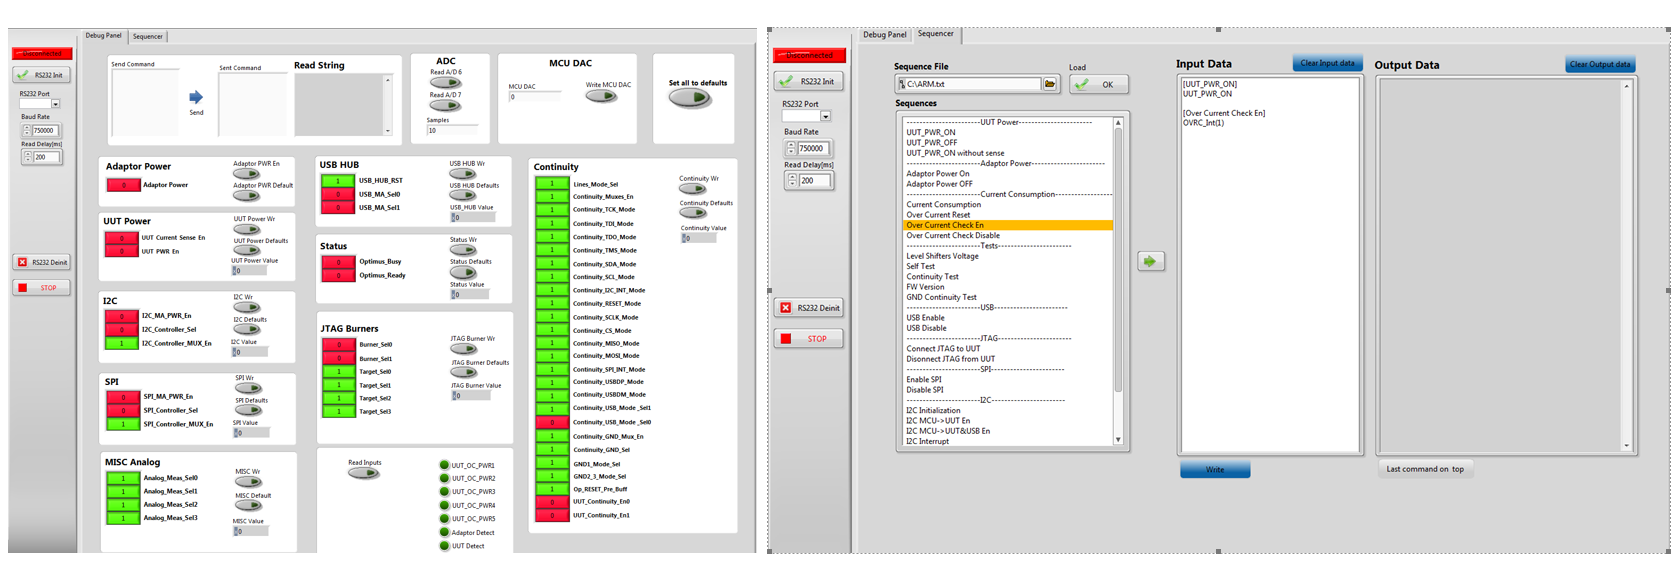Toggle the Adaptor Power indicator bit
Image resolution: width=1680 pixels, height=570 pixels.
[x=123, y=185]
